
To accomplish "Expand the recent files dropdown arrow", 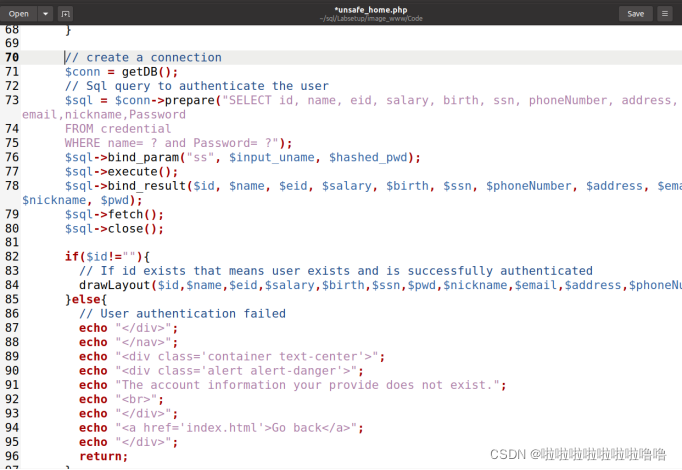I will (46, 13).
